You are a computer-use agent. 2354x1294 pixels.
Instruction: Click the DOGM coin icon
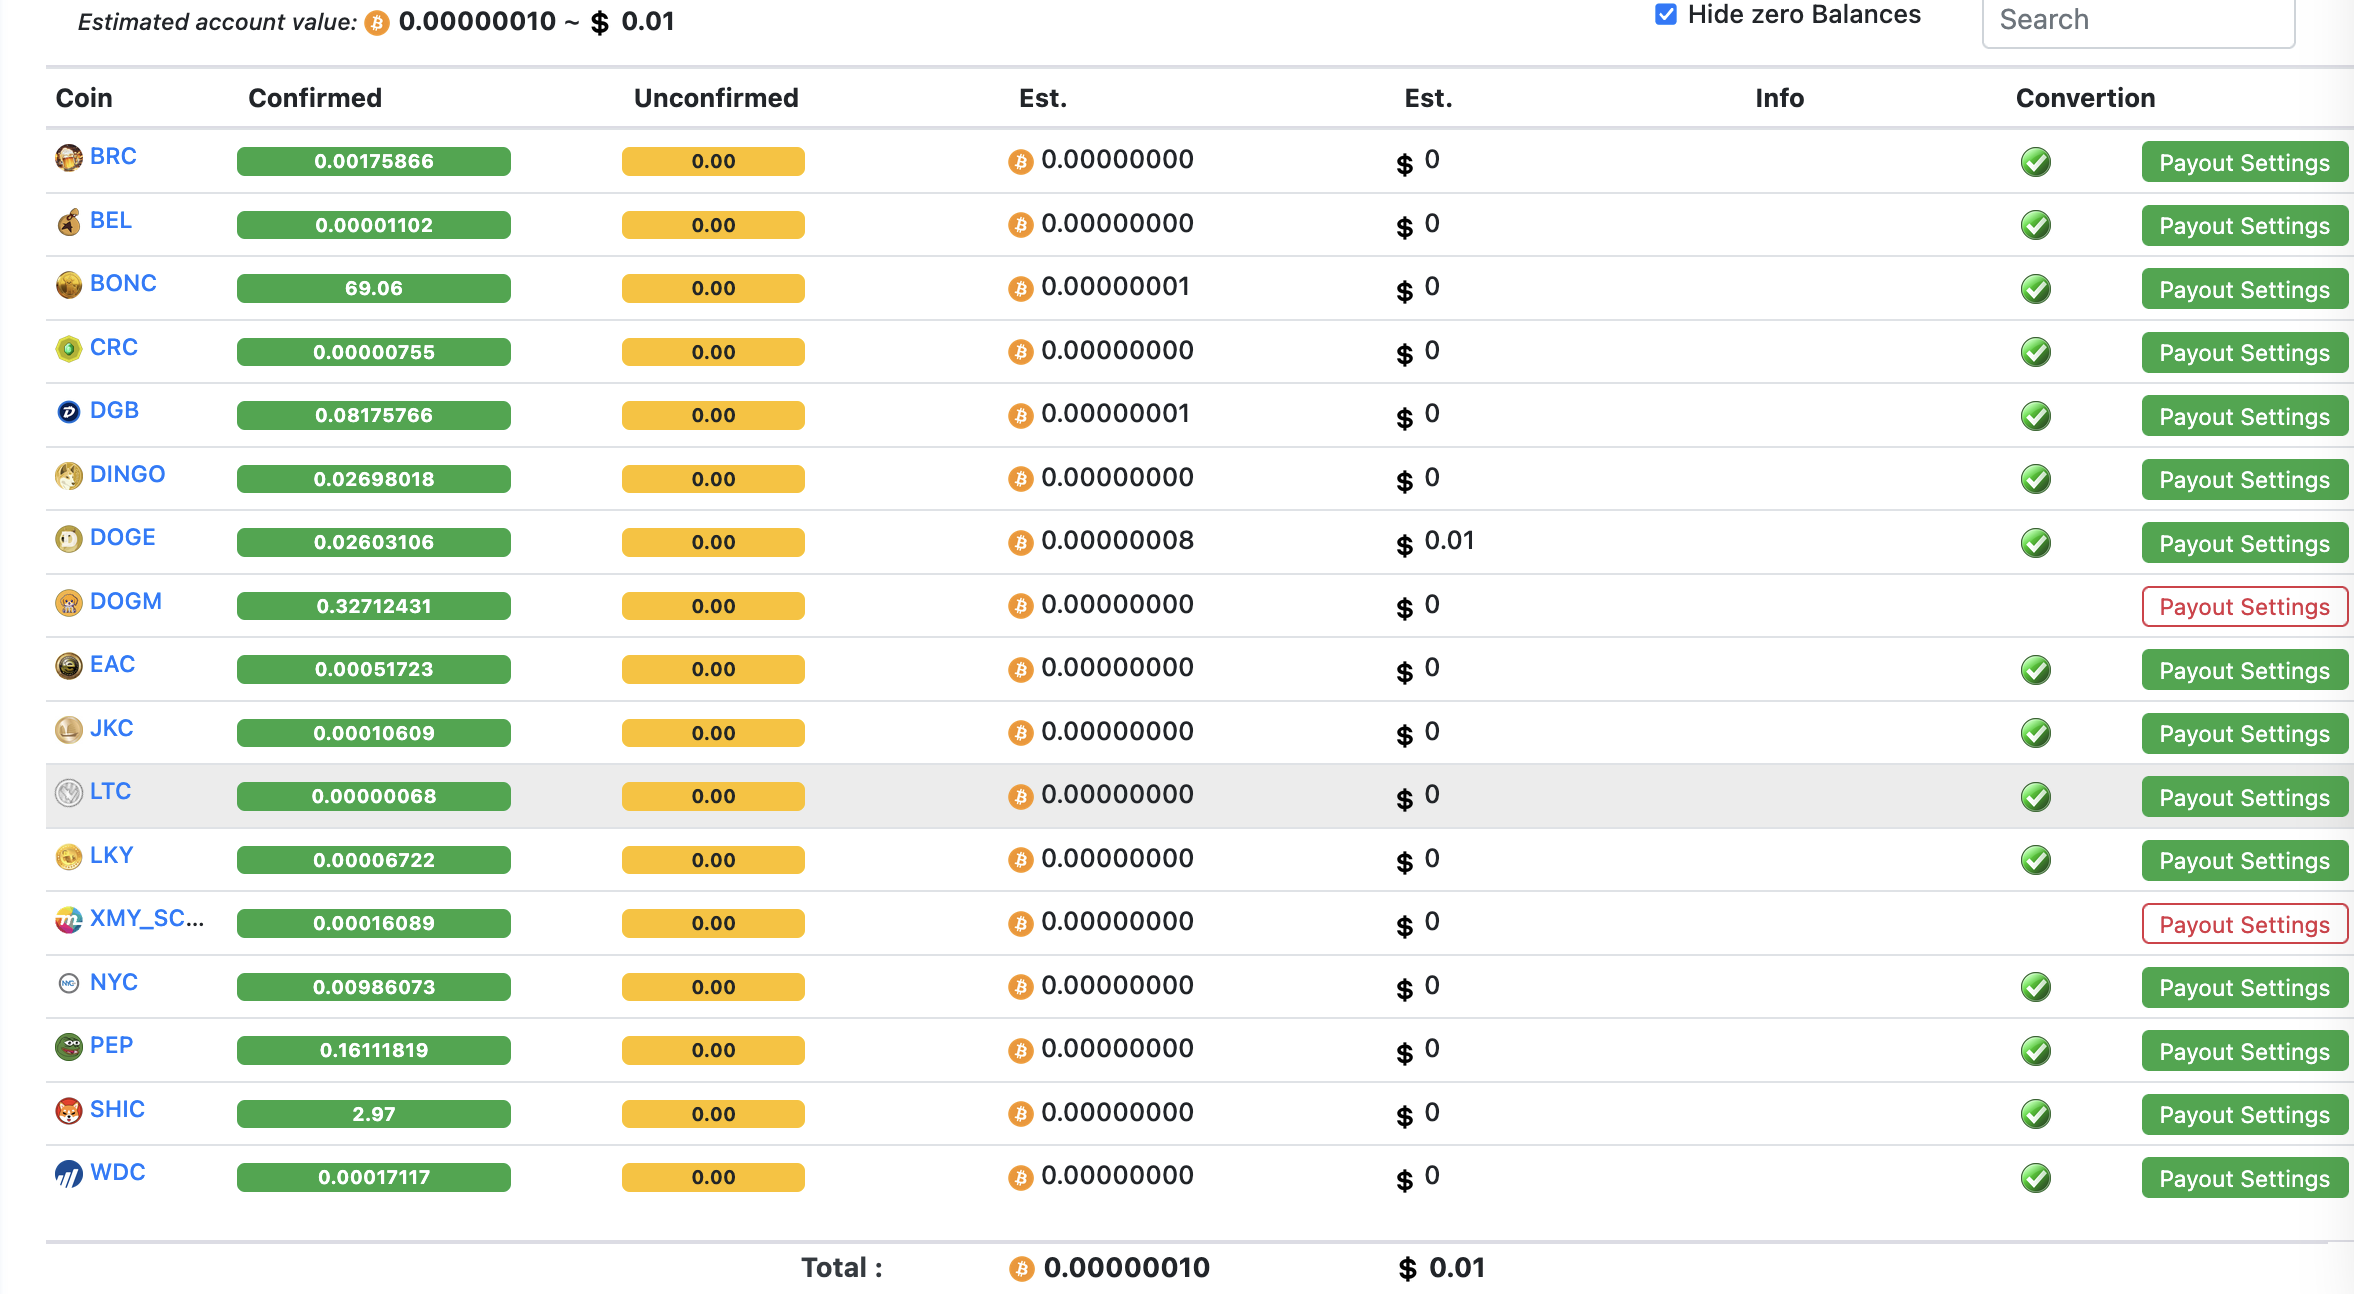(x=69, y=602)
